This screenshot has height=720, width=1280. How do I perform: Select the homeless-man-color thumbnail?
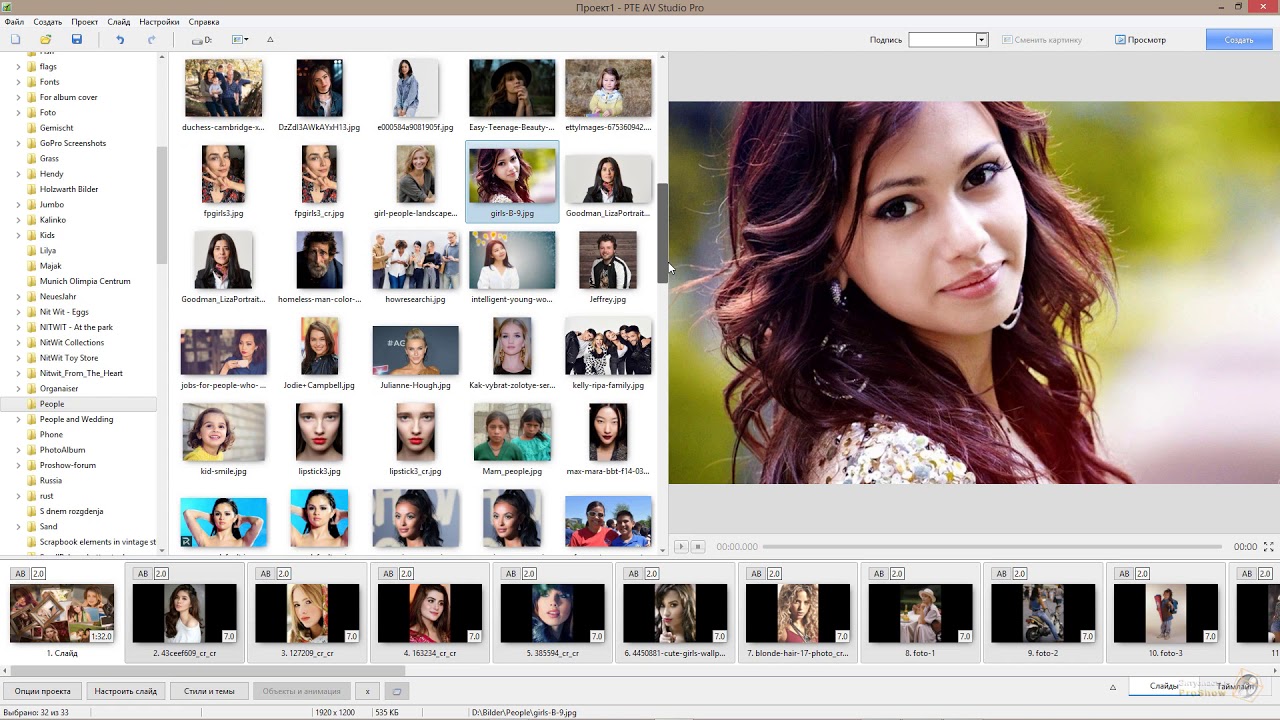tap(319, 267)
